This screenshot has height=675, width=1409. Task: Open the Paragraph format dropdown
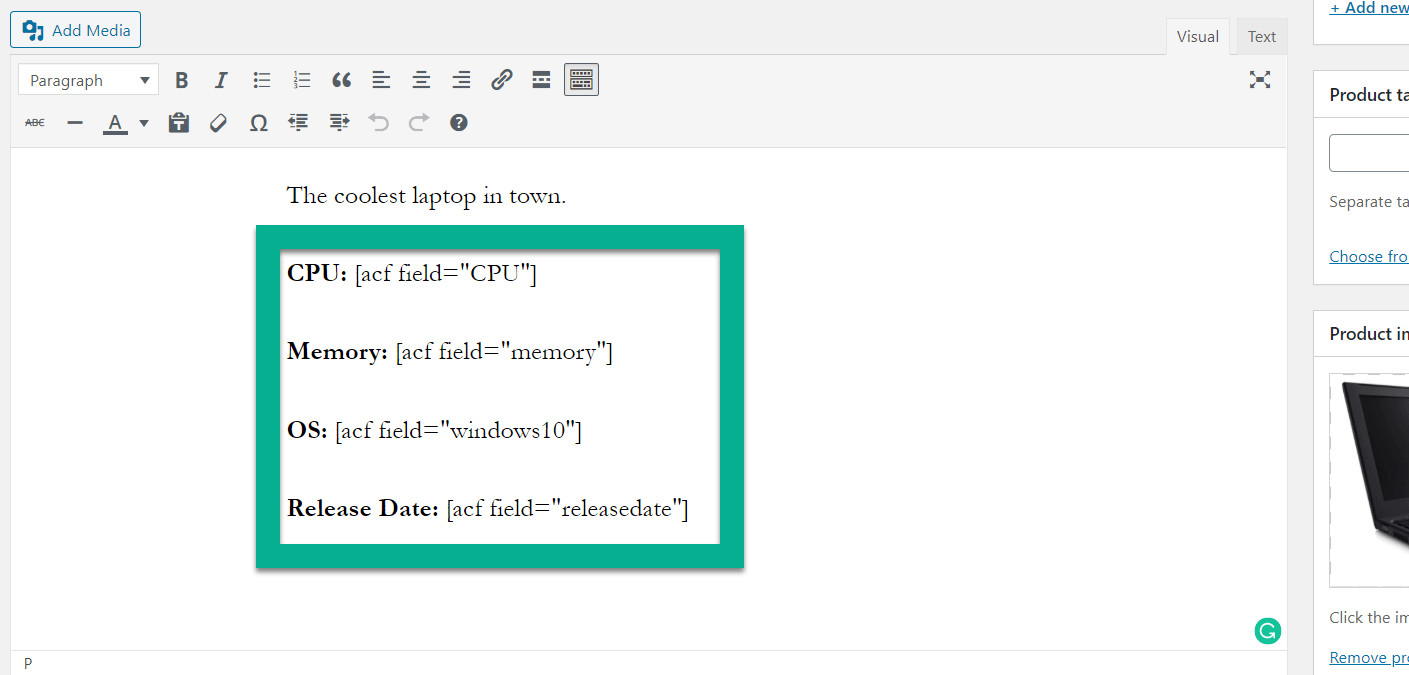pyautogui.click(x=88, y=80)
